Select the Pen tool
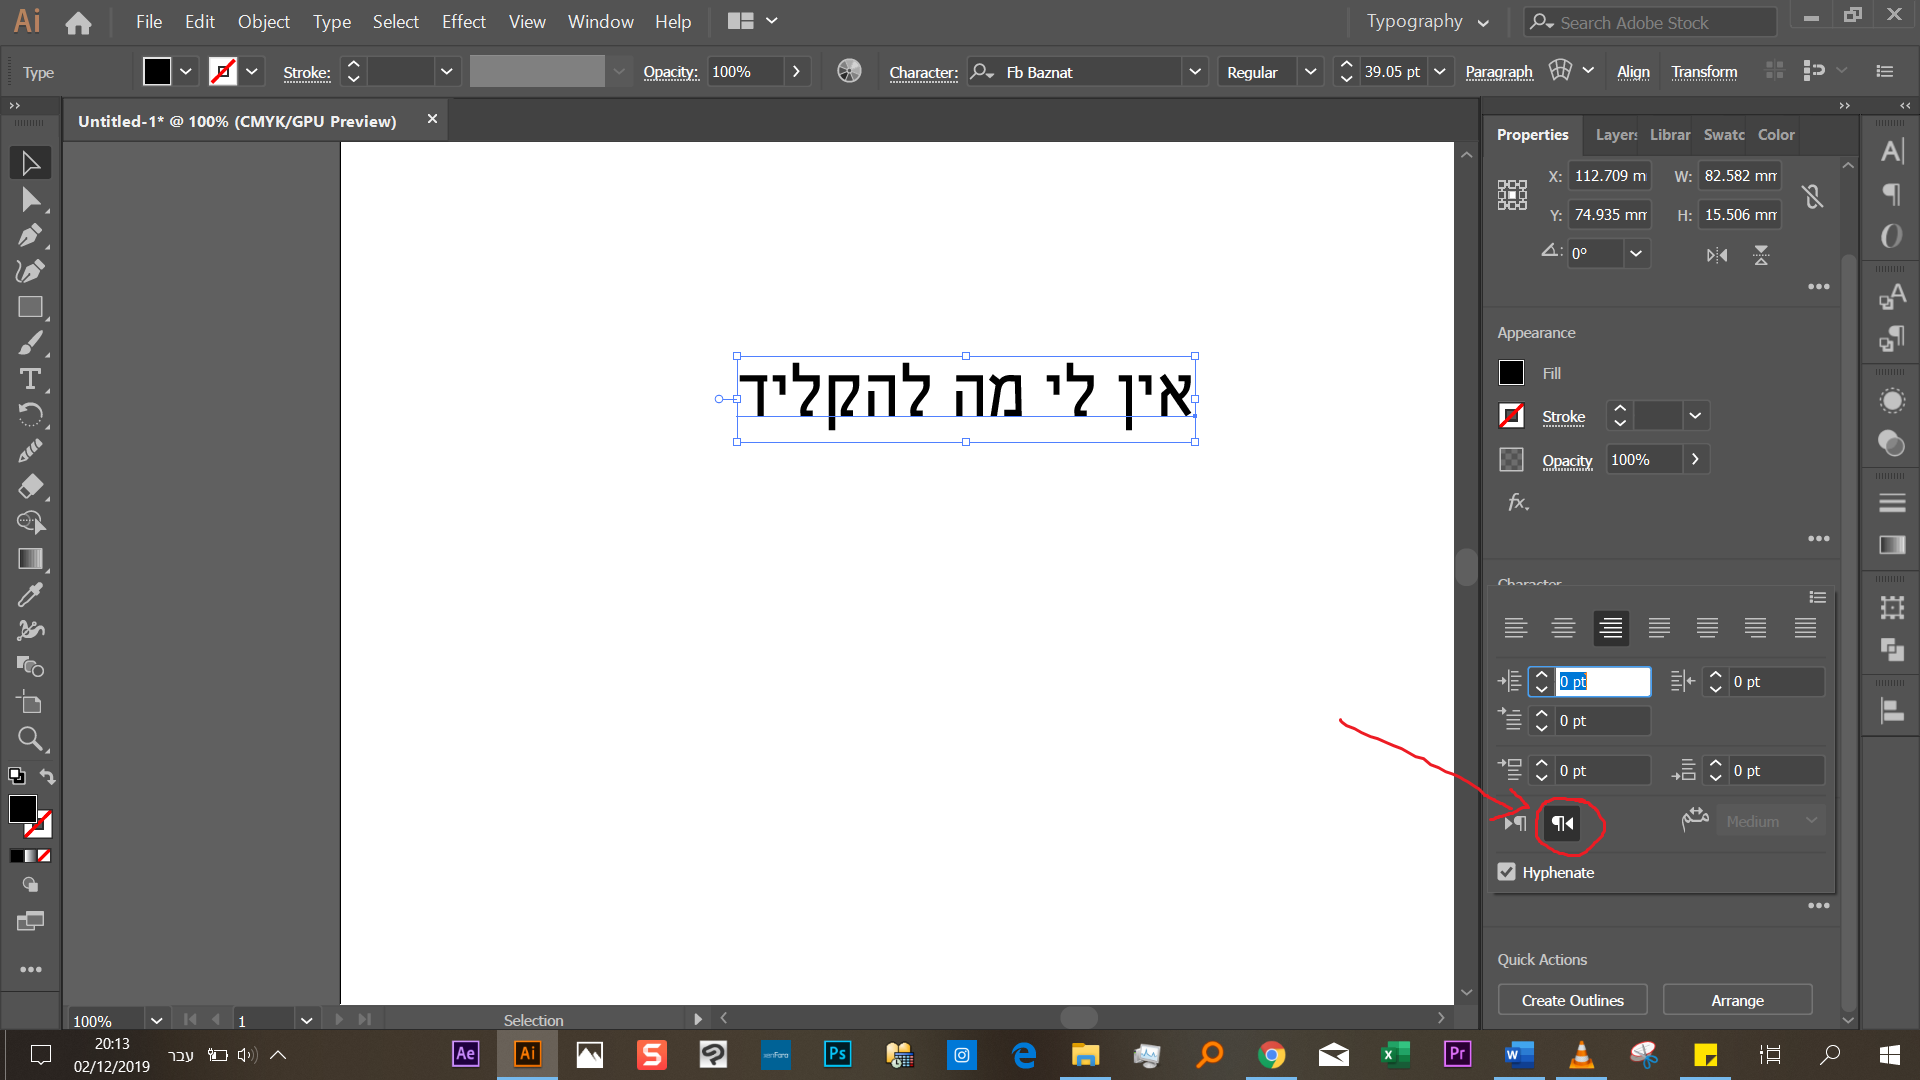Screen dimensions: 1920x1080 pyautogui.click(x=30, y=235)
